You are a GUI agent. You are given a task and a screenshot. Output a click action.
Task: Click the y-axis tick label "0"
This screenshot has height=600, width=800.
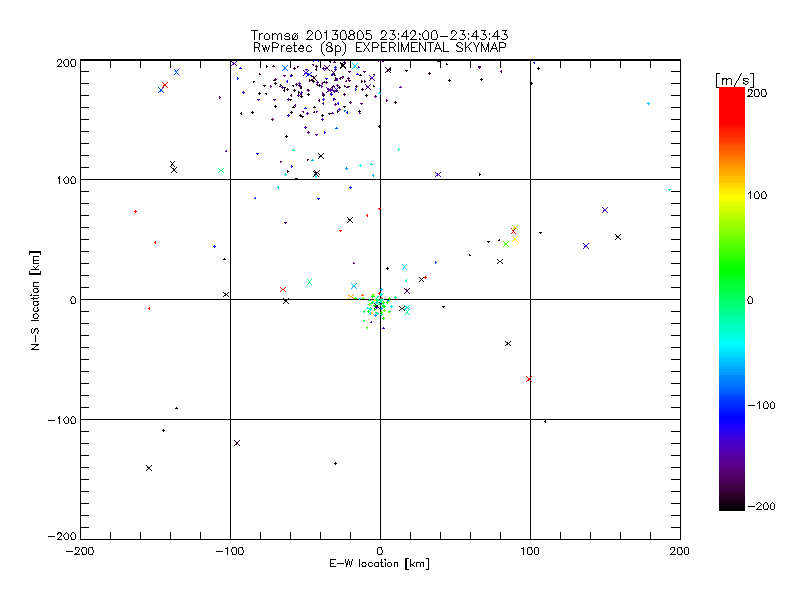[73, 300]
